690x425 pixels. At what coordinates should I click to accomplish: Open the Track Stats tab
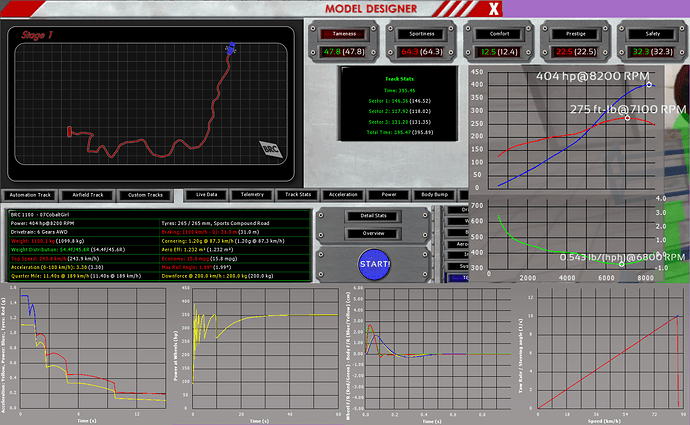pos(298,195)
